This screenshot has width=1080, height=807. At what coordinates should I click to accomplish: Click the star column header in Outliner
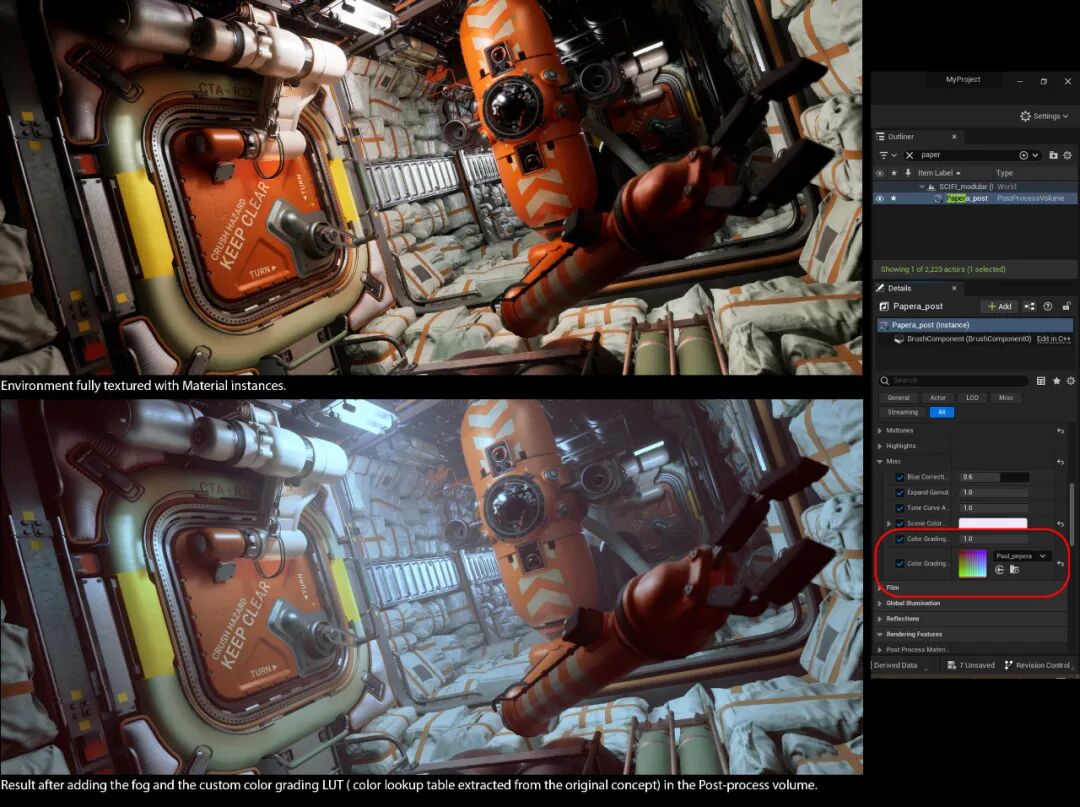[894, 173]
